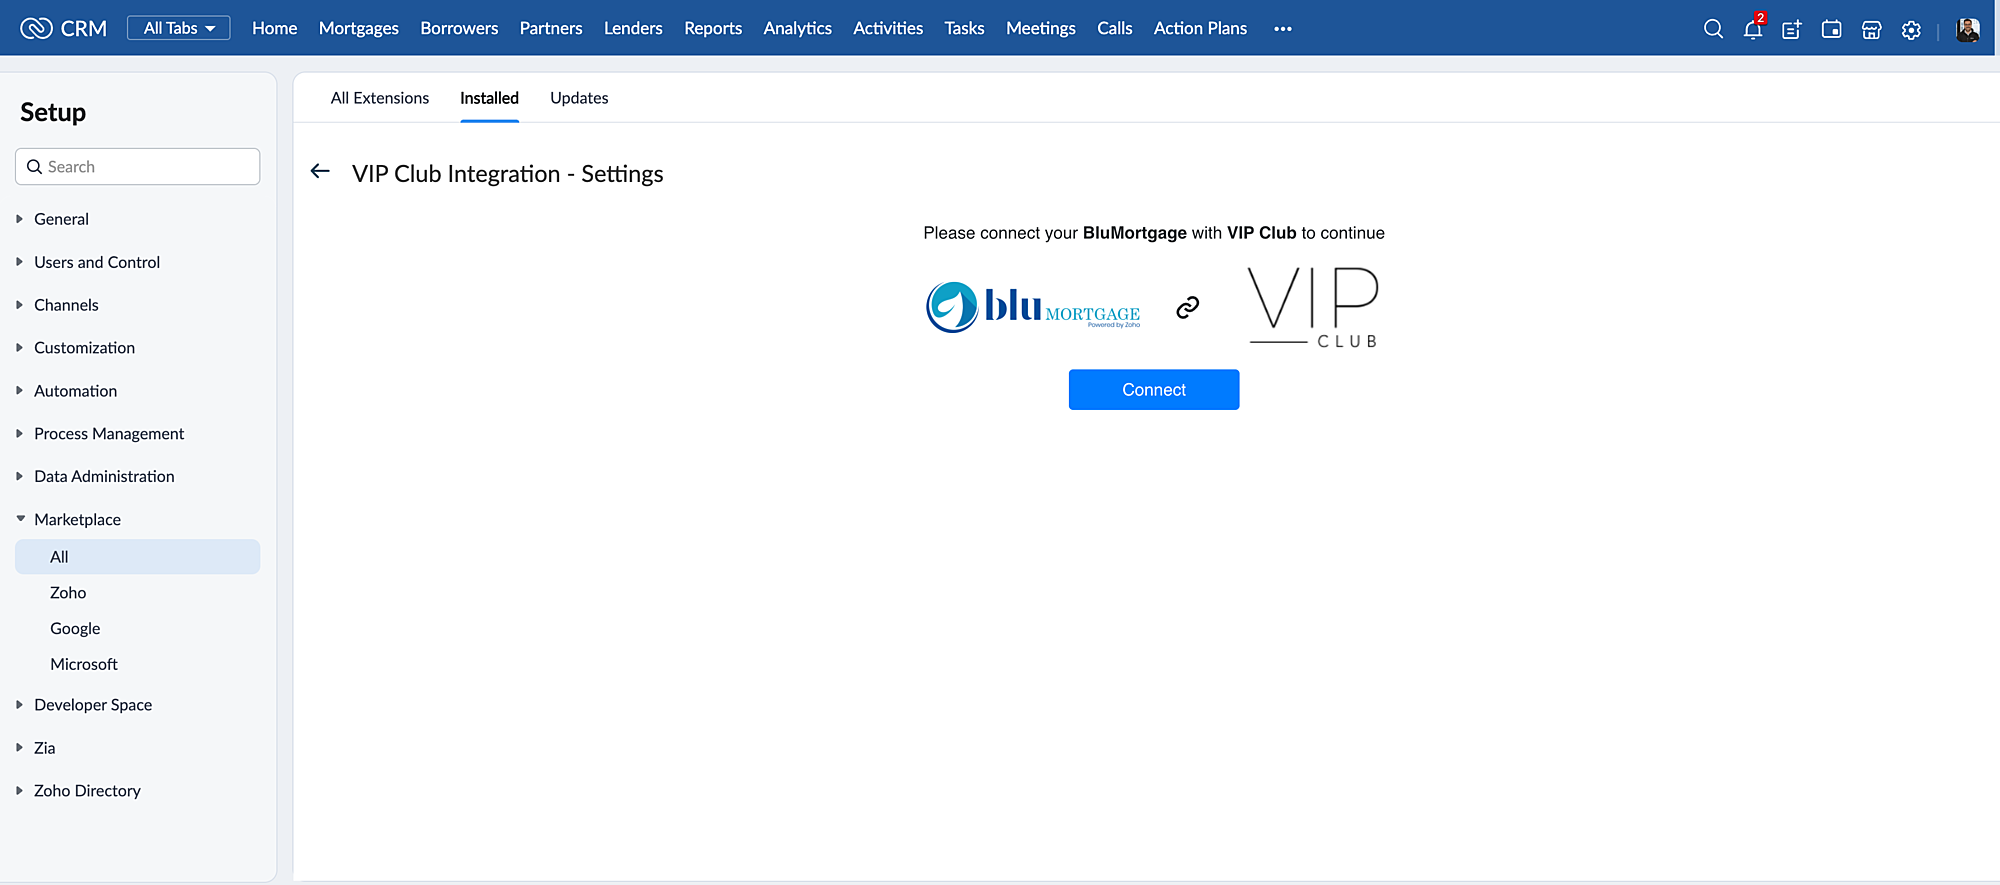
Task: Click the quick create plus icon
Action: [x=1792, y=29]
